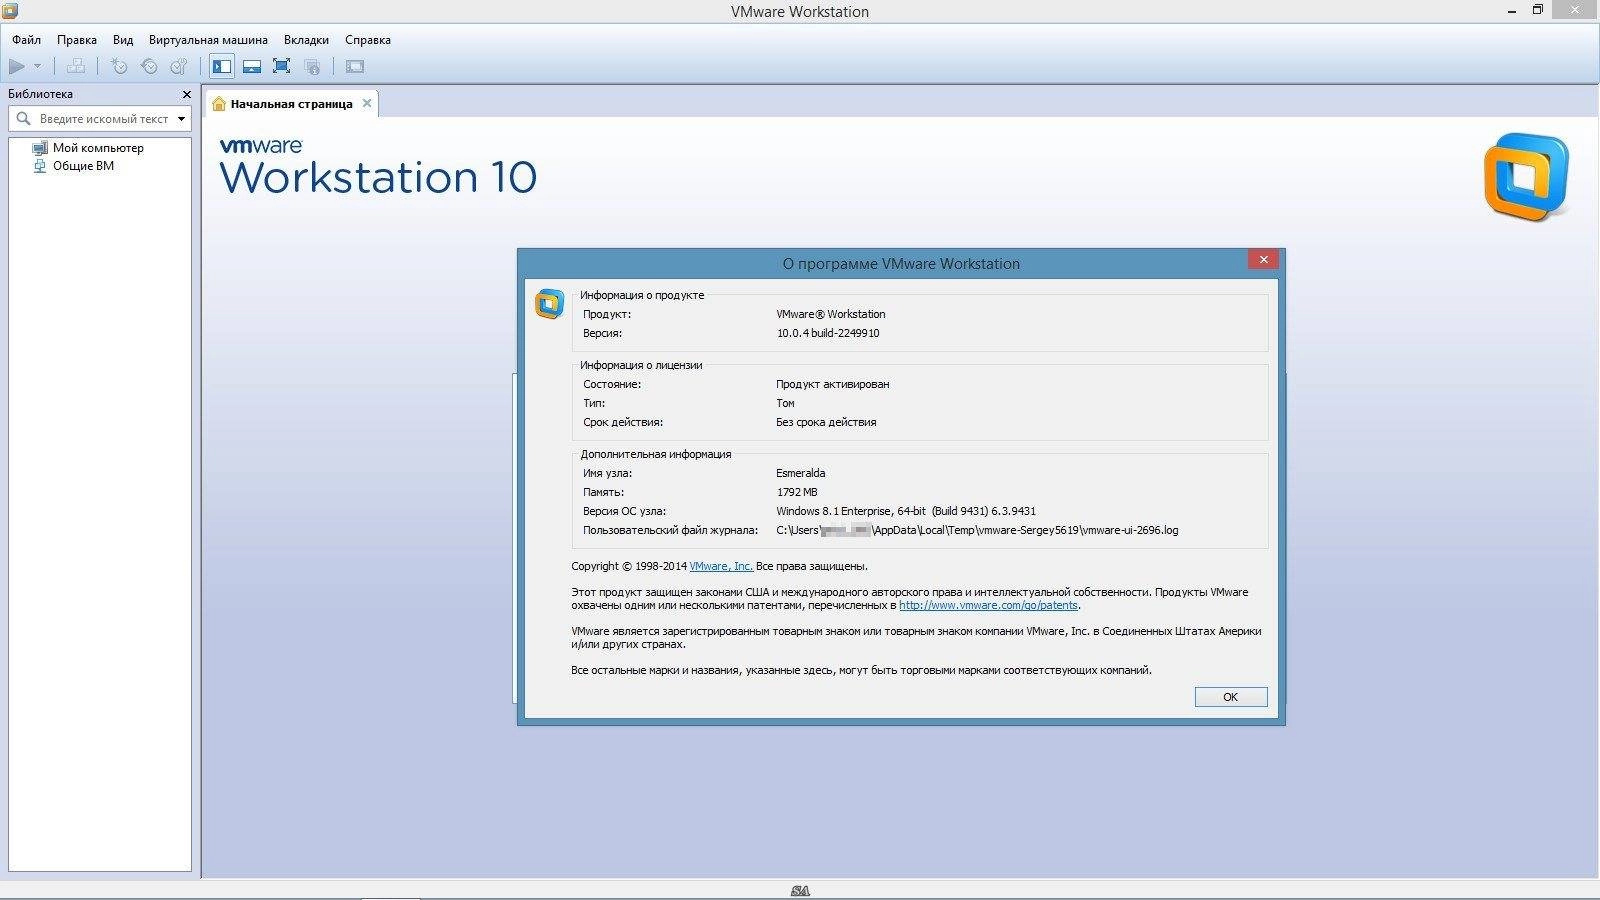Image resolution: width=1600 pixels, height=900 pixels.
Task: Click the computer icon next to Мой компьютер
Action: click(40, 148)
